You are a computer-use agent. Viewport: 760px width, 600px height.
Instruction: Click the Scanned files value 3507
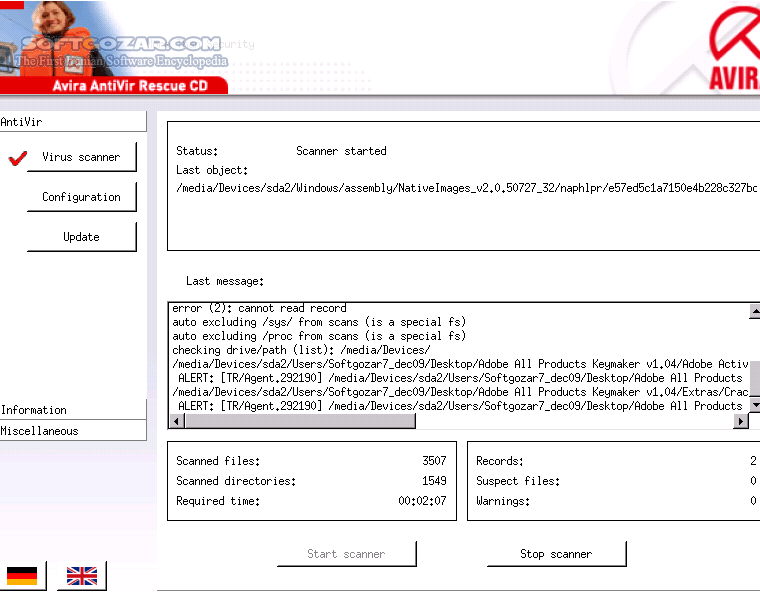tap(434, 461)
